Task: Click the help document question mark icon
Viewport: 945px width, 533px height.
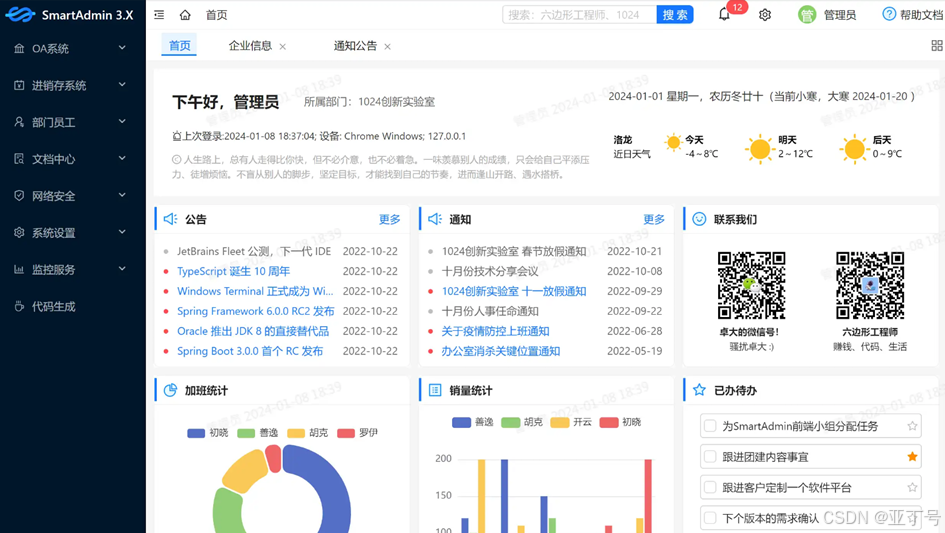Action: [x=889, y=14]
